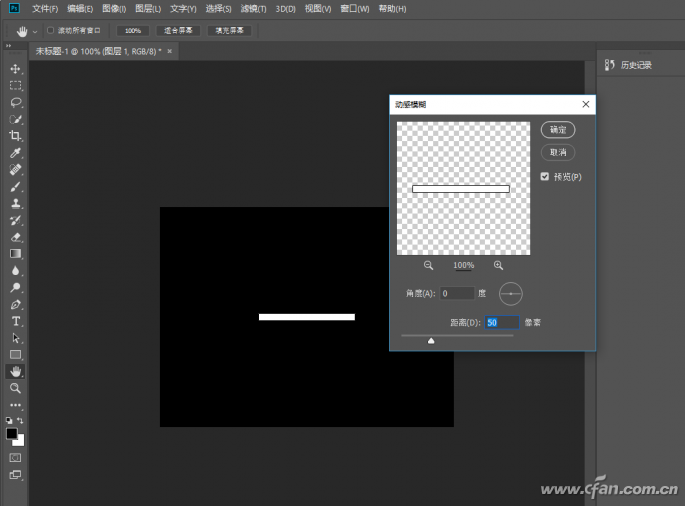Select the Quick Selection tool

point(15,119)
